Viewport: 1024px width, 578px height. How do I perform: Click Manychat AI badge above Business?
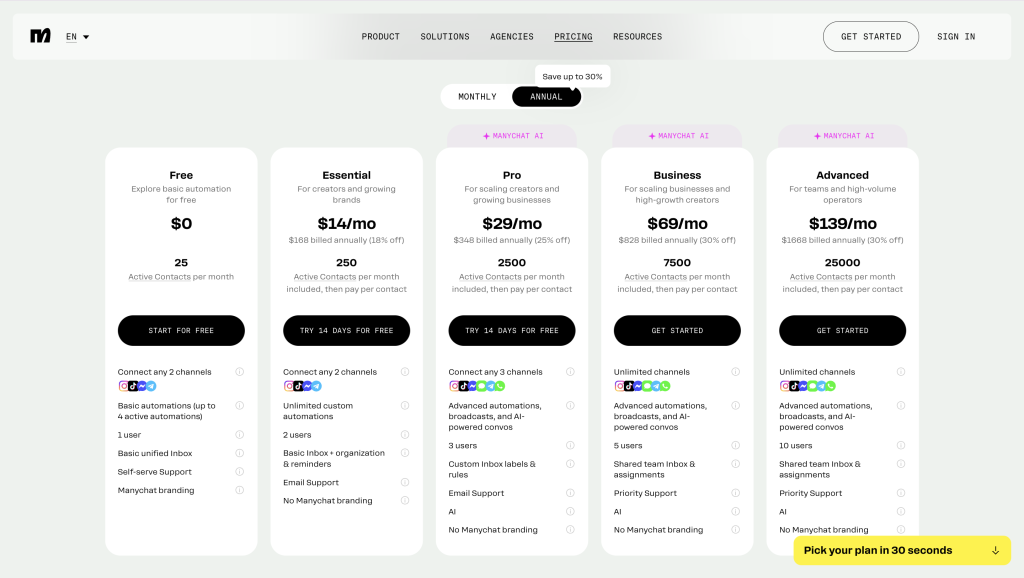(677, 136)
